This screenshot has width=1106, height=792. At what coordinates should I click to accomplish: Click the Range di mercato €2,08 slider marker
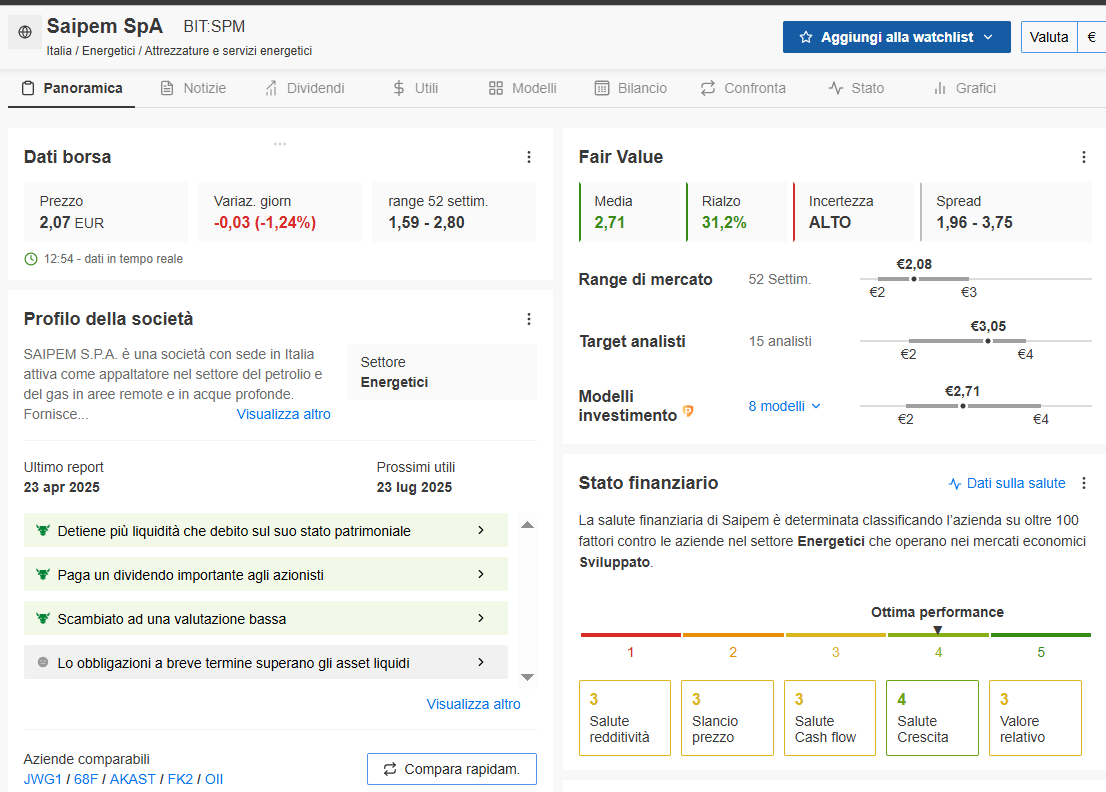coord(914,279)
